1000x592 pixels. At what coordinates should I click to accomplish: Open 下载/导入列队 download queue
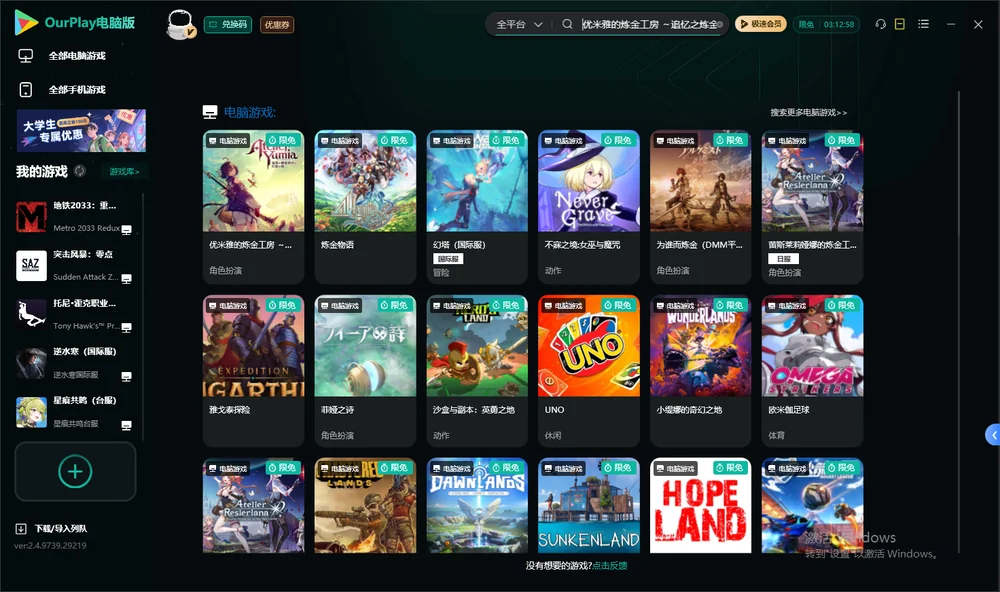click(52, 528)
